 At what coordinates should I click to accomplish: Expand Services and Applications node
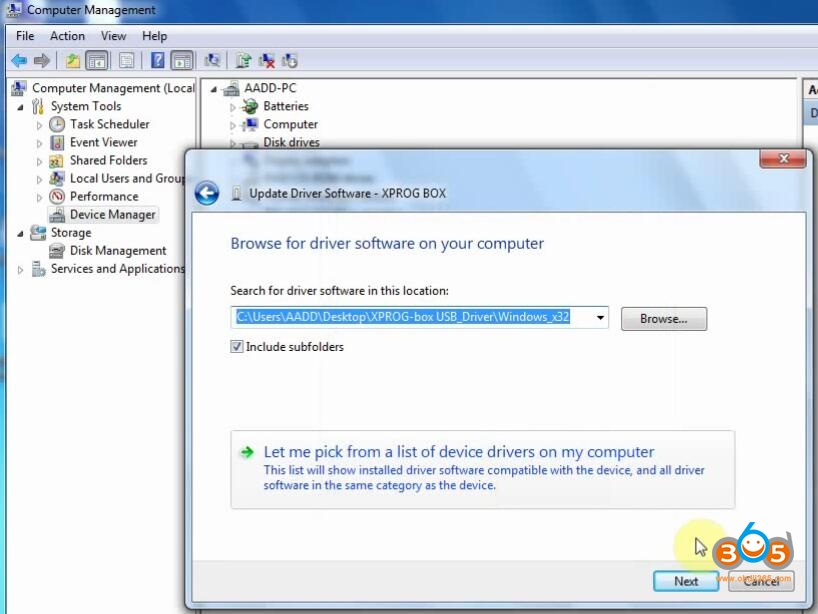coord(20,270)
